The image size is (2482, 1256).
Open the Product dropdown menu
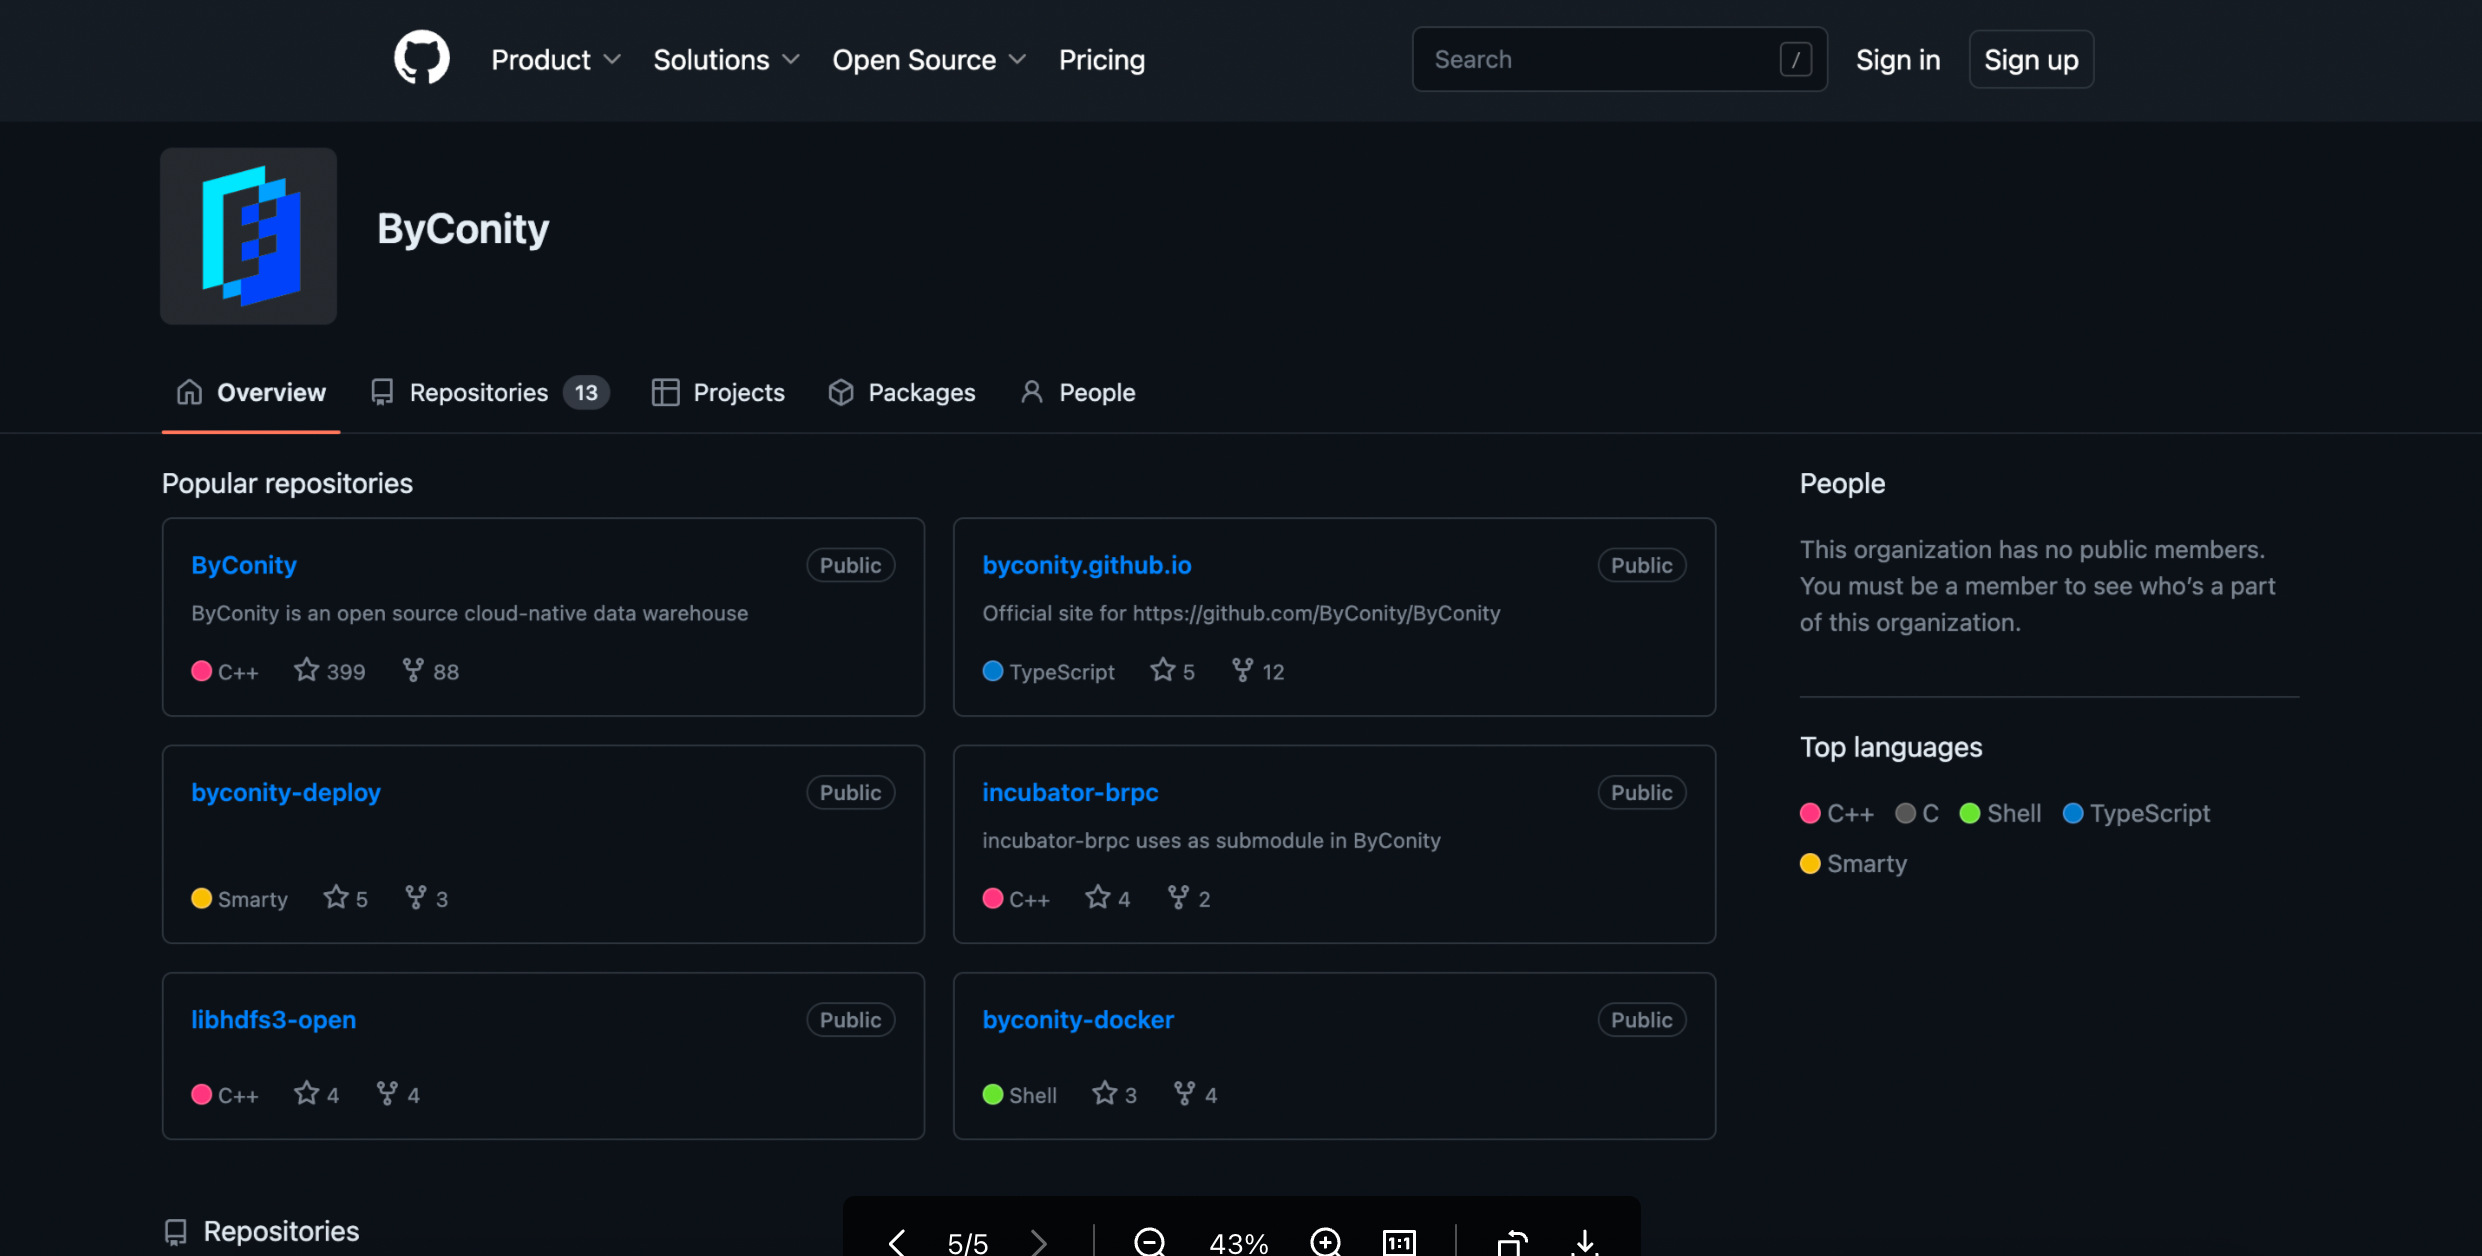[x=556, y=60]
